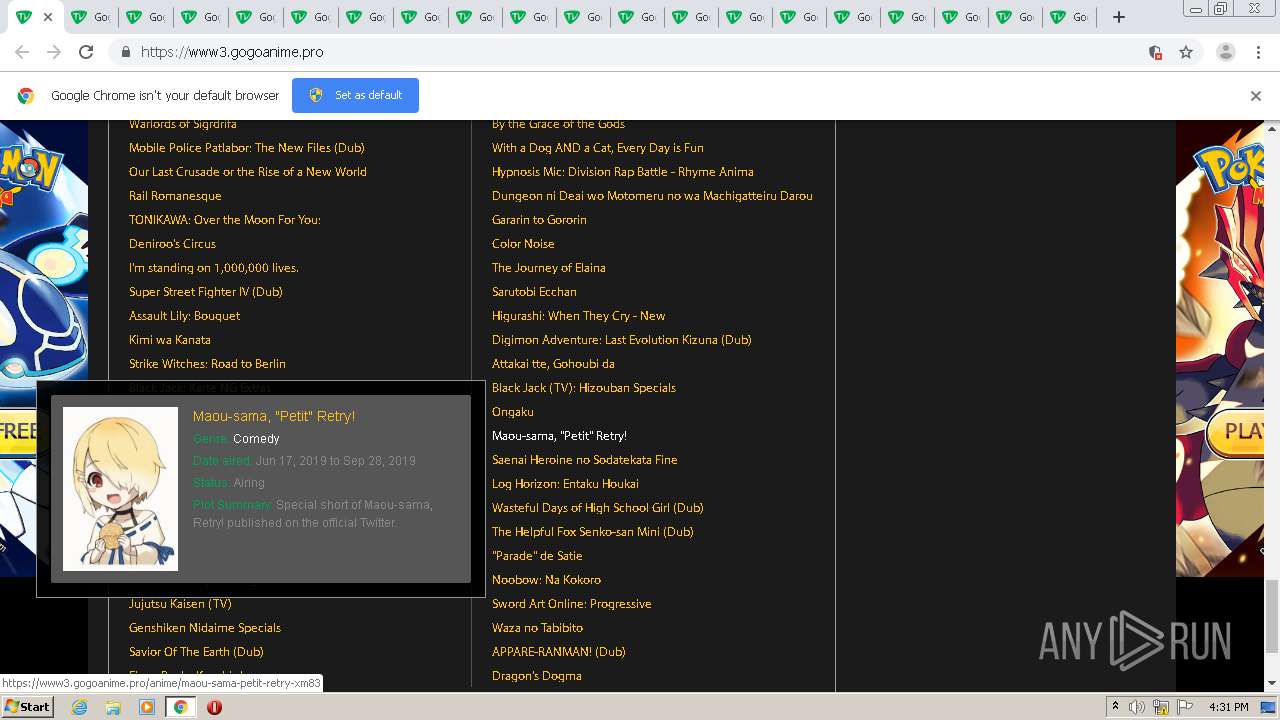The image size is (1280, 720).
Task: Open Hypnosis Mic: Division Rap Battle link
Action: coord(623,172)
